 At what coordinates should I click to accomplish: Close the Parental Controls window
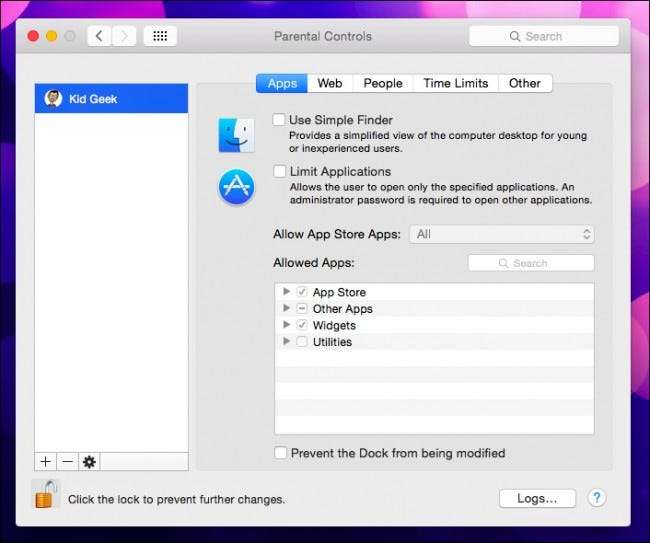tap(33, 36)
